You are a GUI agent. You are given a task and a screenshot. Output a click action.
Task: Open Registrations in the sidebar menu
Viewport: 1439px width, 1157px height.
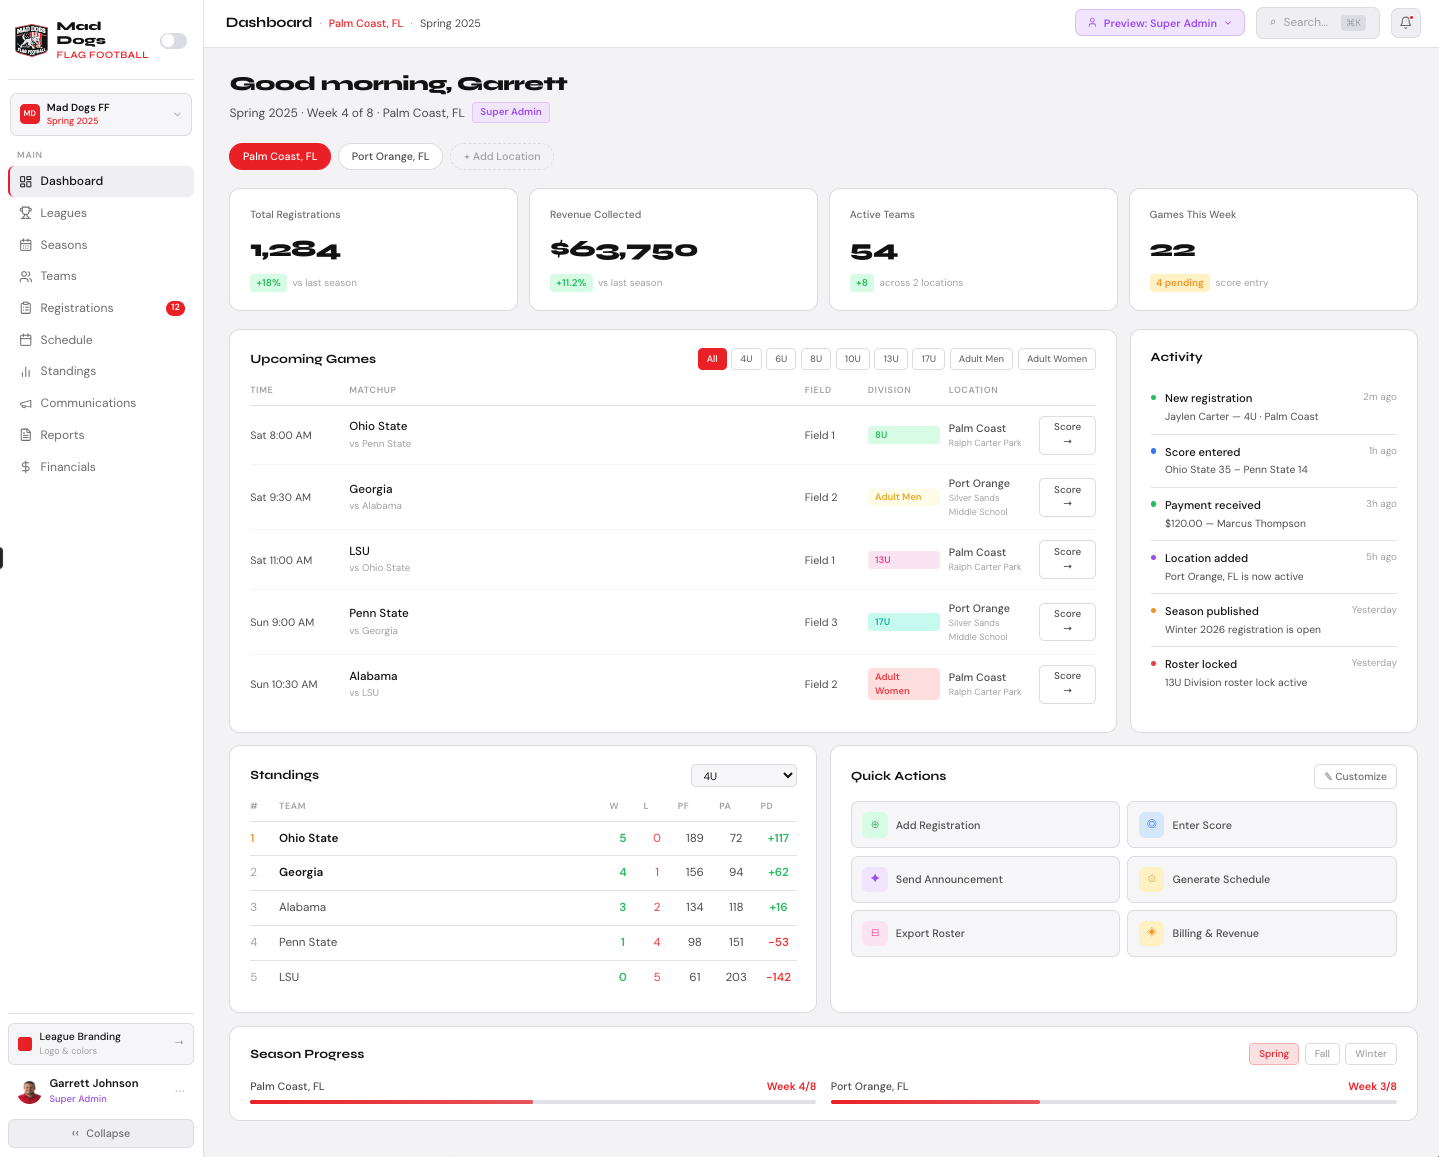[77, 308]
